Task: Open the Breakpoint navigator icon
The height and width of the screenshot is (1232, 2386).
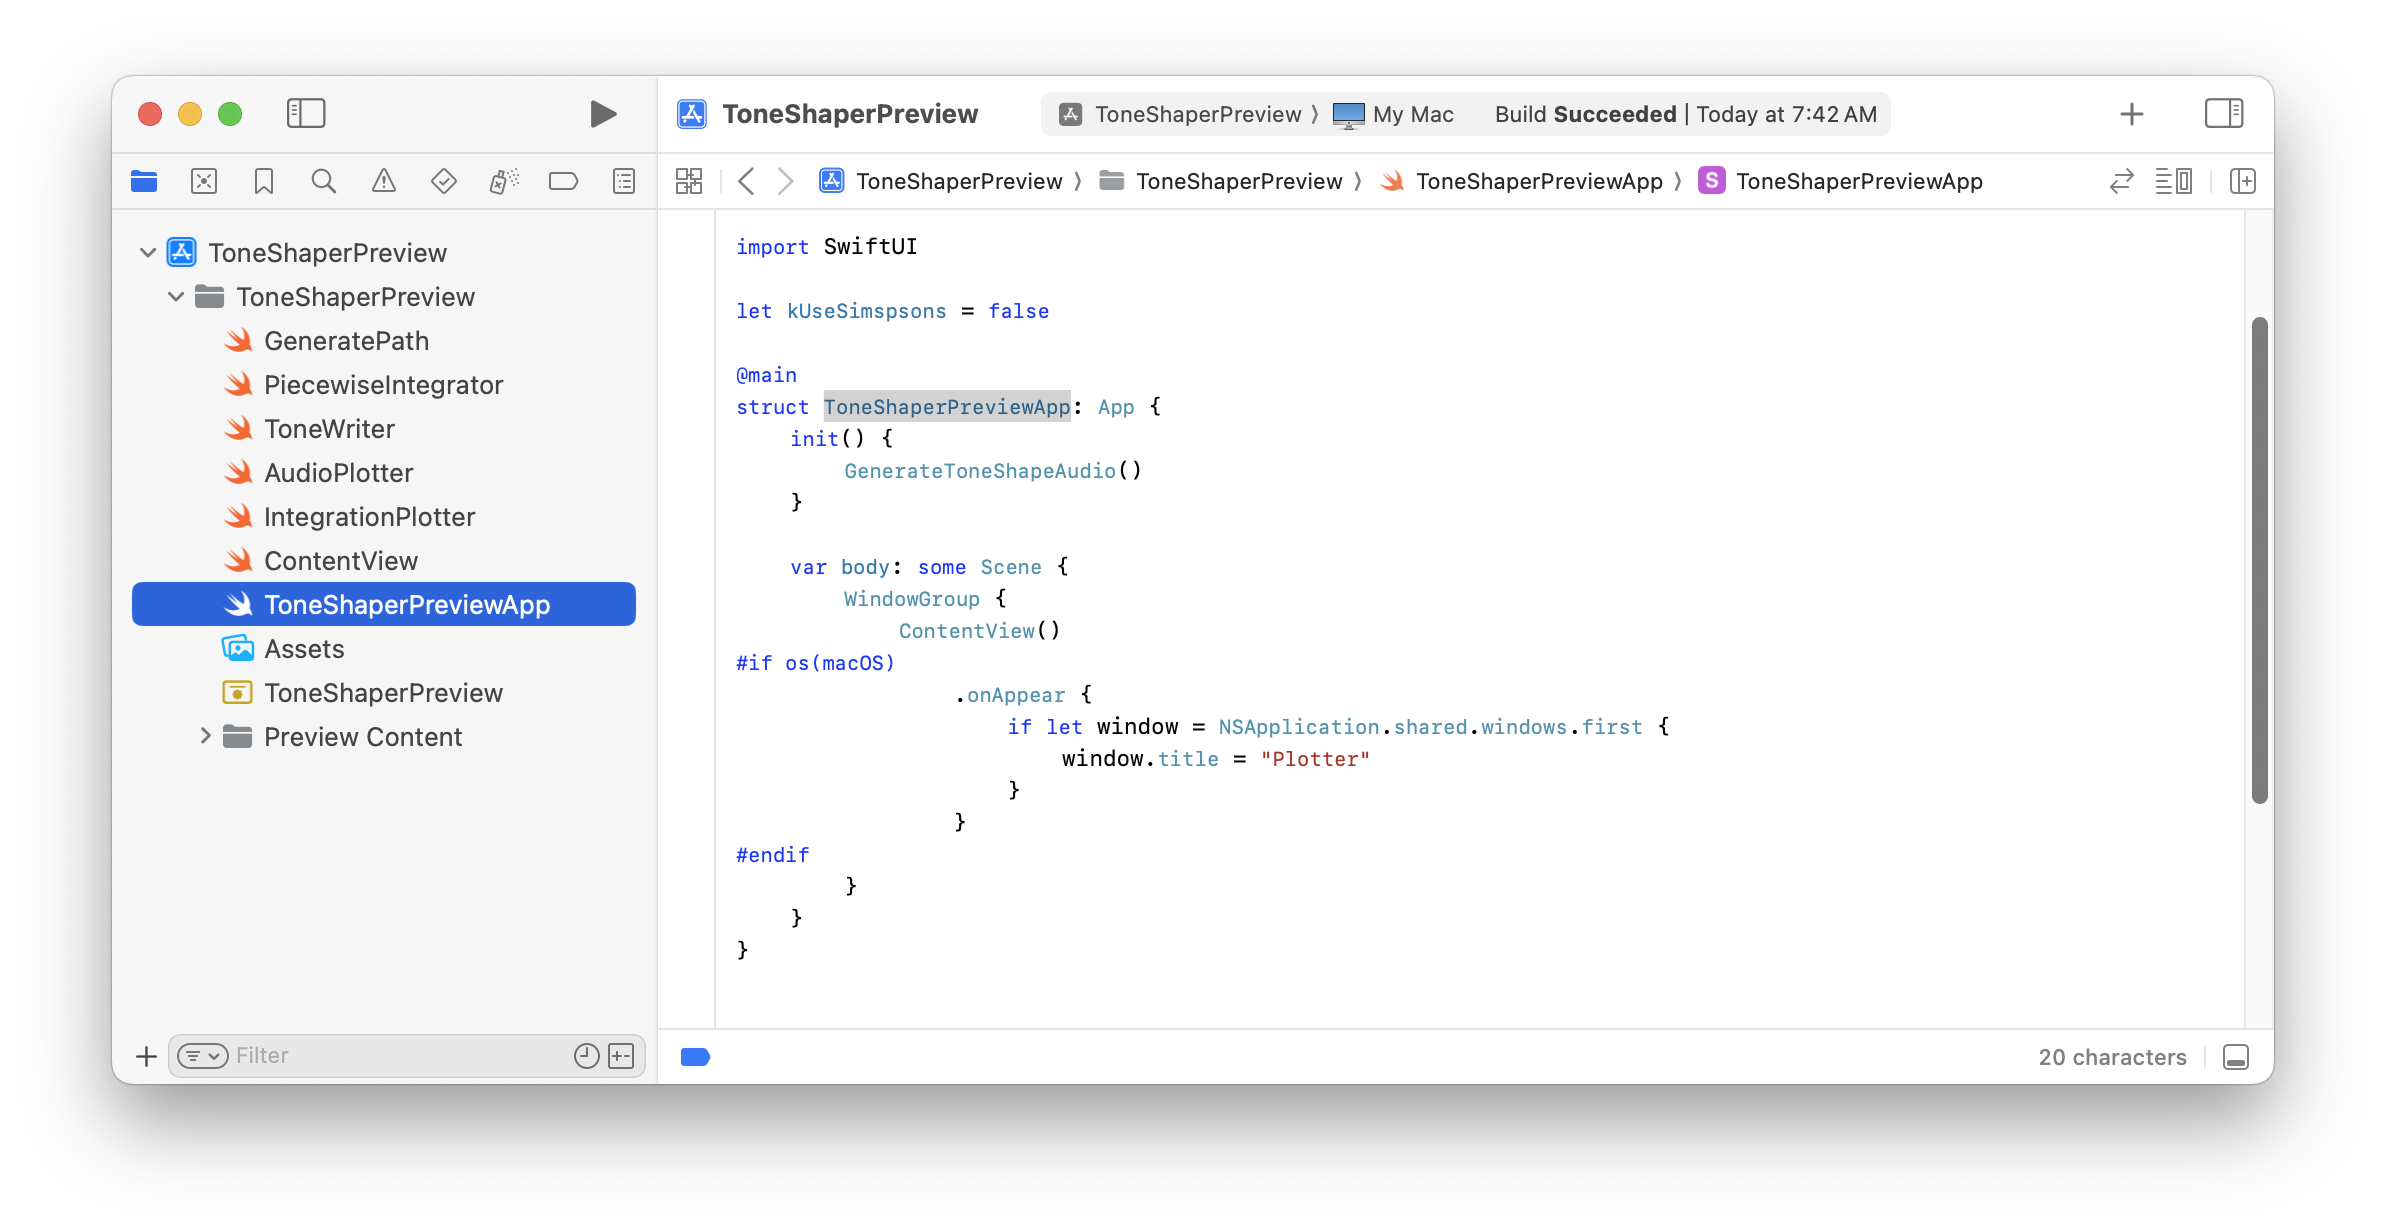Action: (x=563, y=181)
